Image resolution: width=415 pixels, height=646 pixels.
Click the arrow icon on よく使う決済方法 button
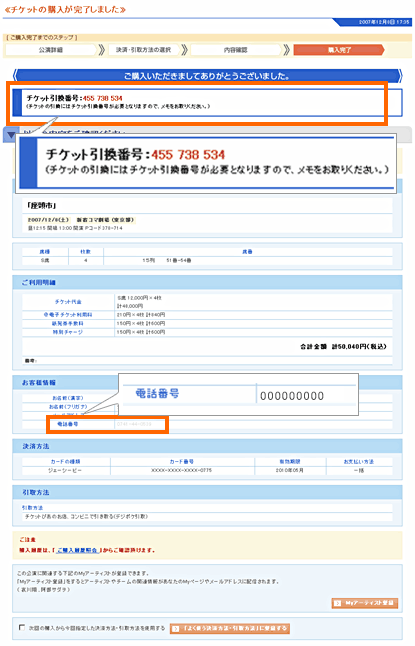pos(176,628)
